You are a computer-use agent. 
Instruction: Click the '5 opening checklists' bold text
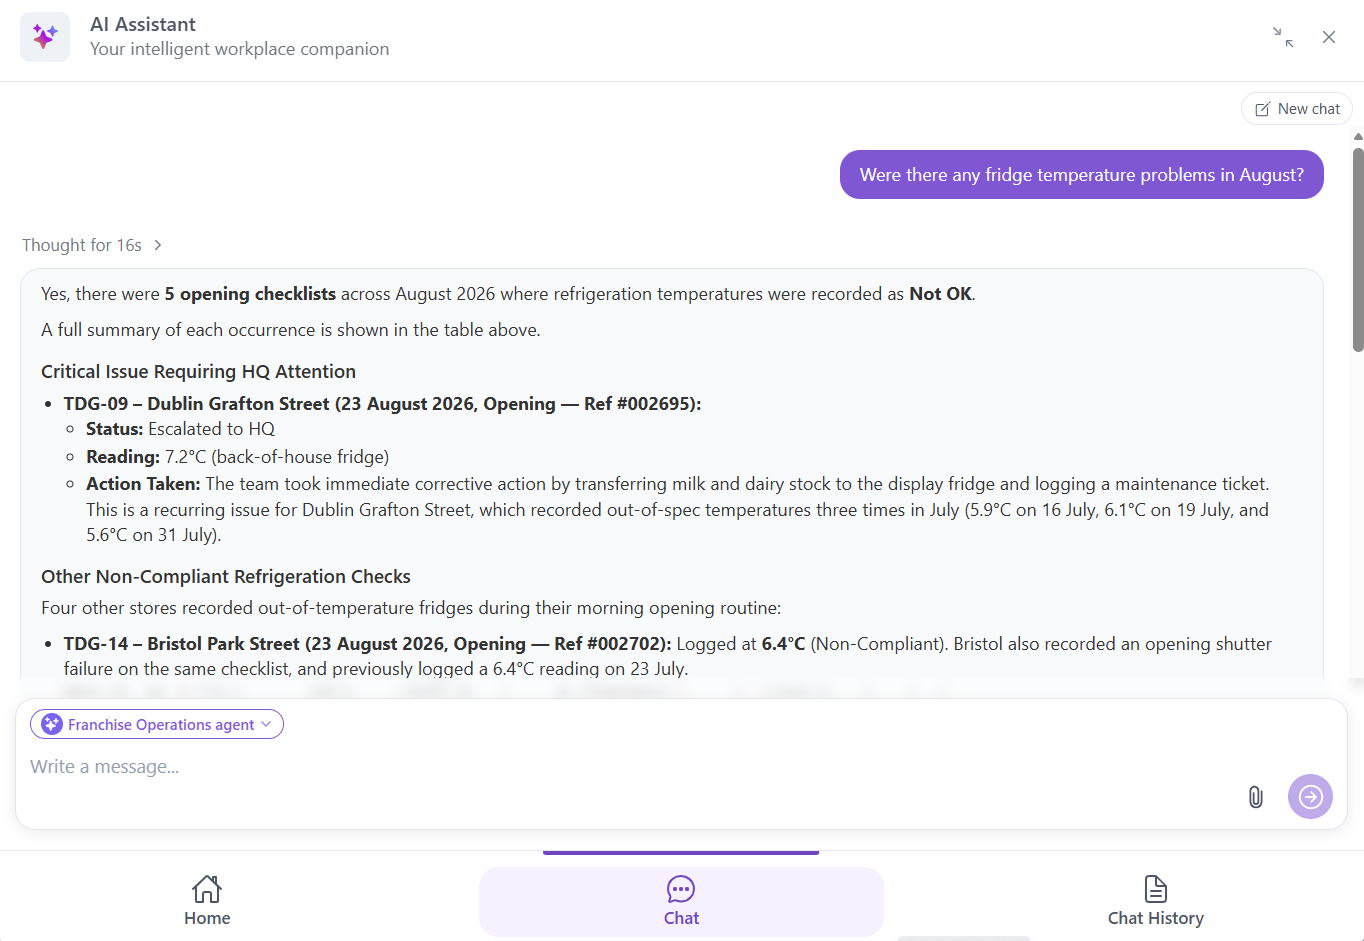click(250, 294)
